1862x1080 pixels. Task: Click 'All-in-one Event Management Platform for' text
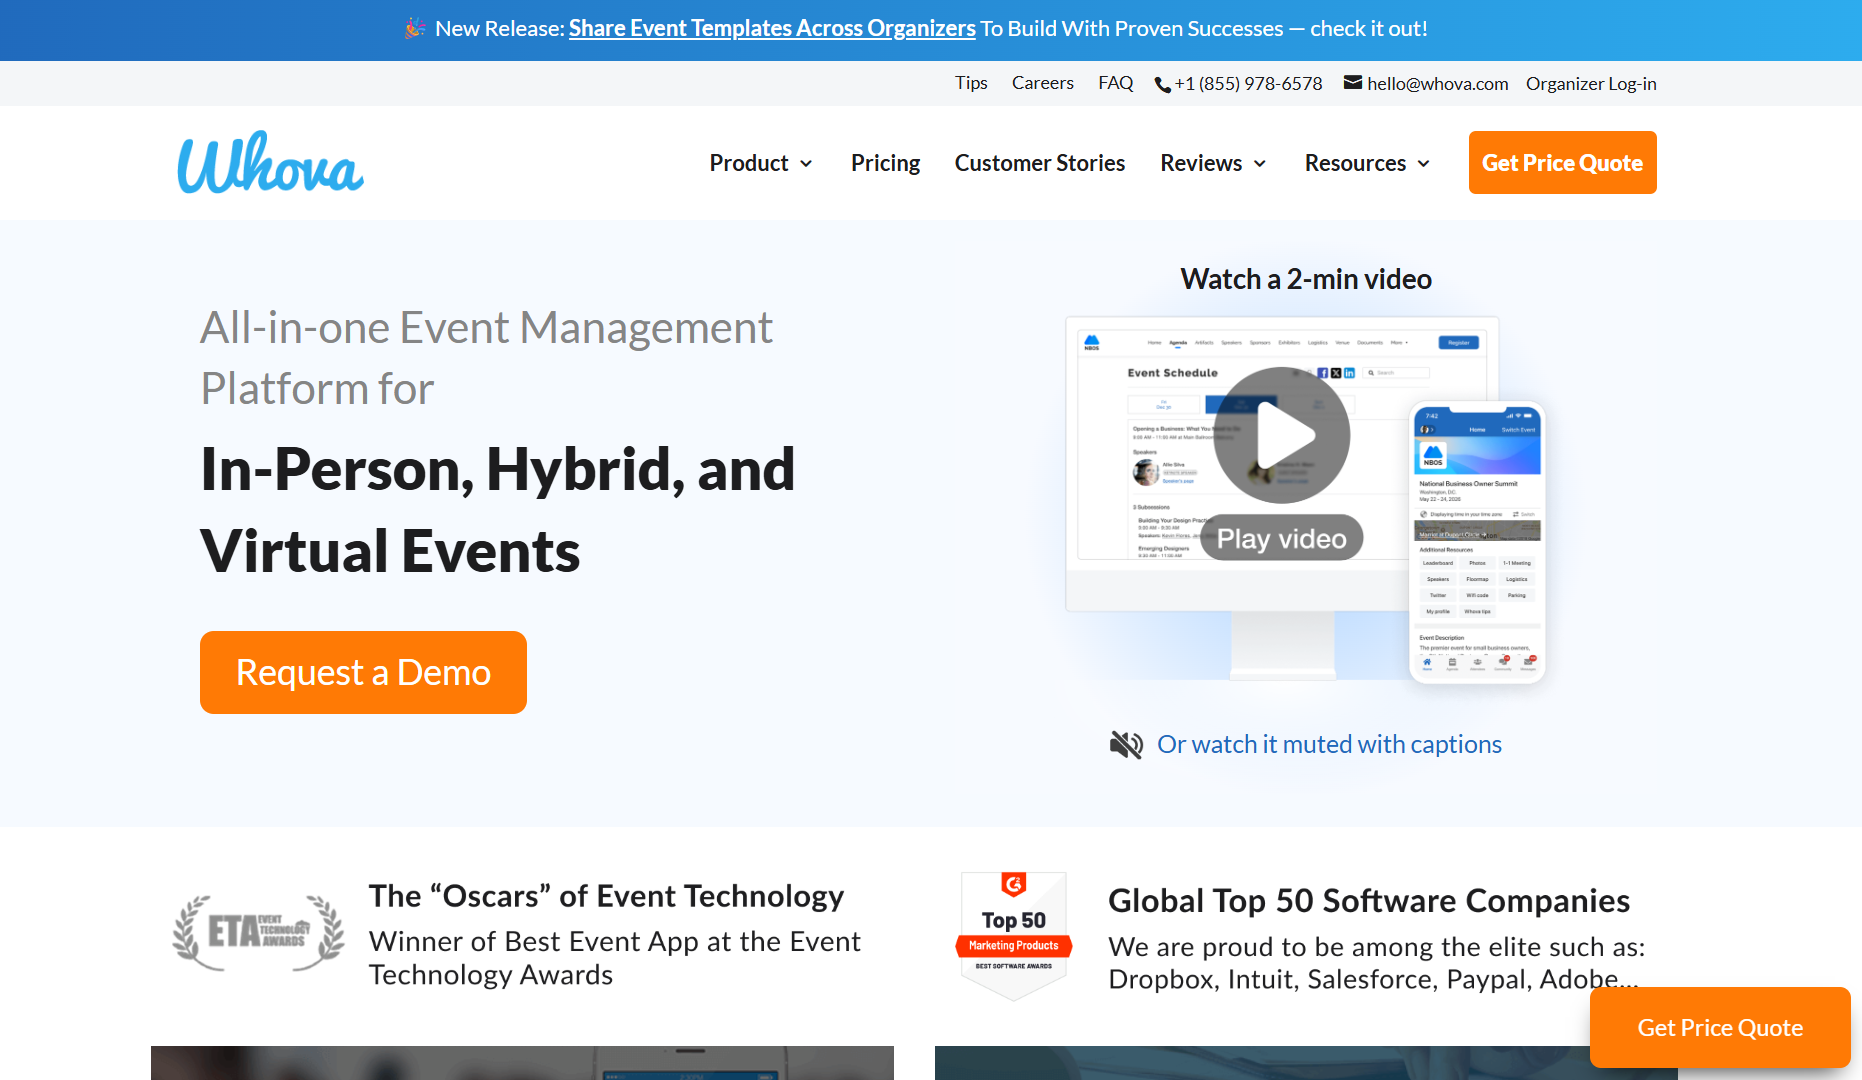point(486,358)
